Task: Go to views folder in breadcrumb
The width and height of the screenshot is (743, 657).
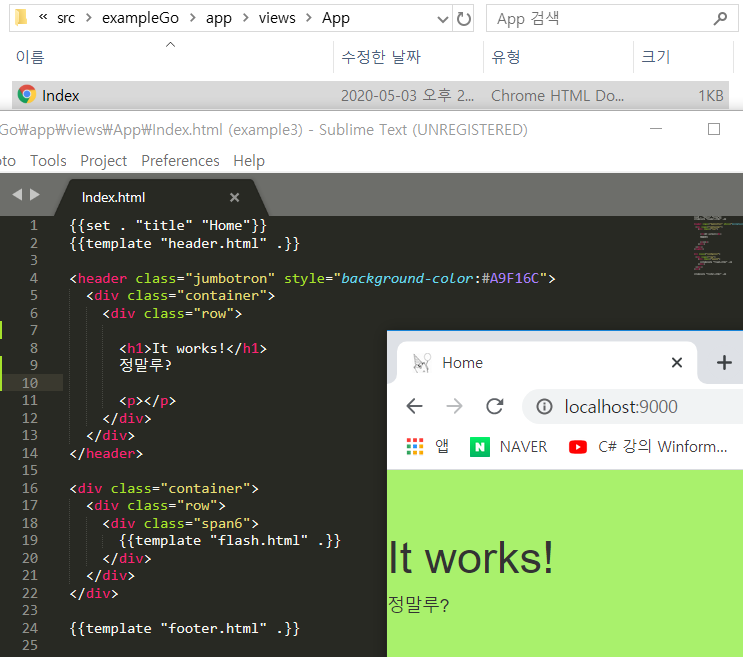Action: coord(277,18)
